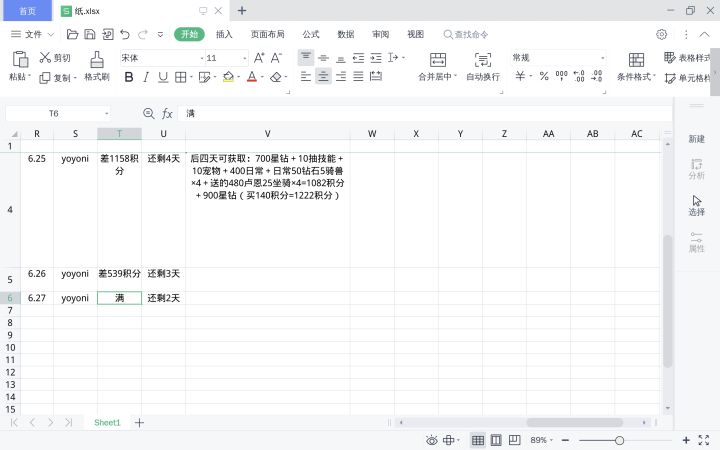Increase decimal places

point(579,76)
